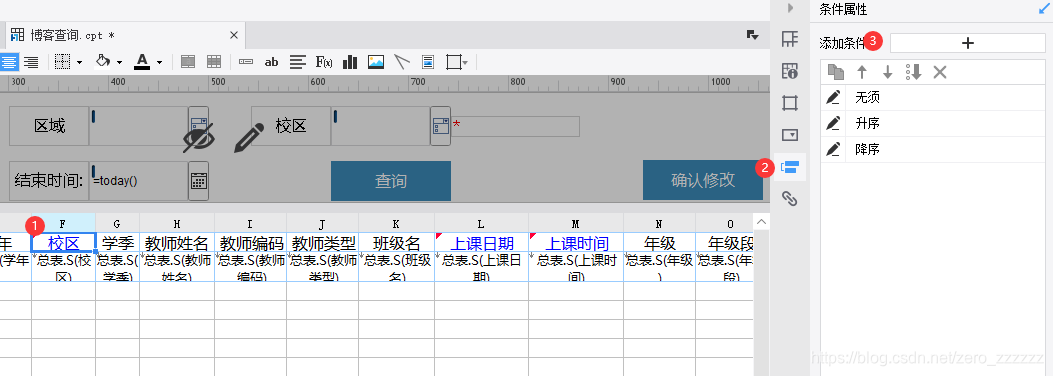Viewport: 1053px width, 376px height.
Task: Select the 校区 header cell
Action: [x=63, y=242]
